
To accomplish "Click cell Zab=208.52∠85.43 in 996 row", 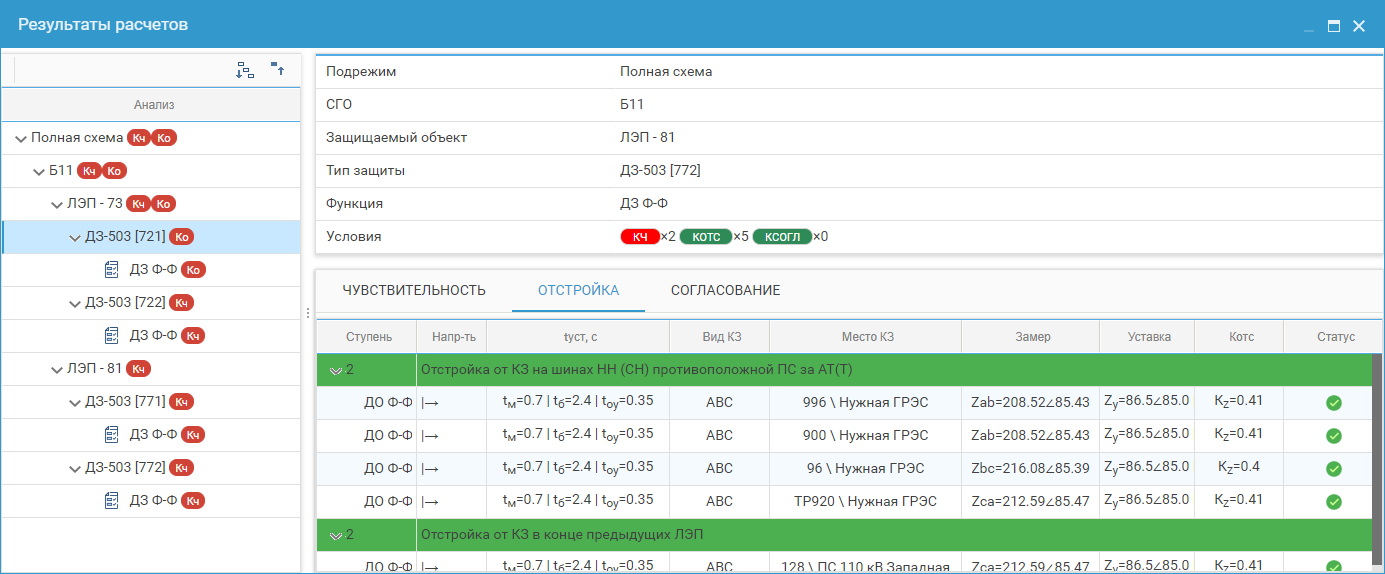I will (1030, 403).
